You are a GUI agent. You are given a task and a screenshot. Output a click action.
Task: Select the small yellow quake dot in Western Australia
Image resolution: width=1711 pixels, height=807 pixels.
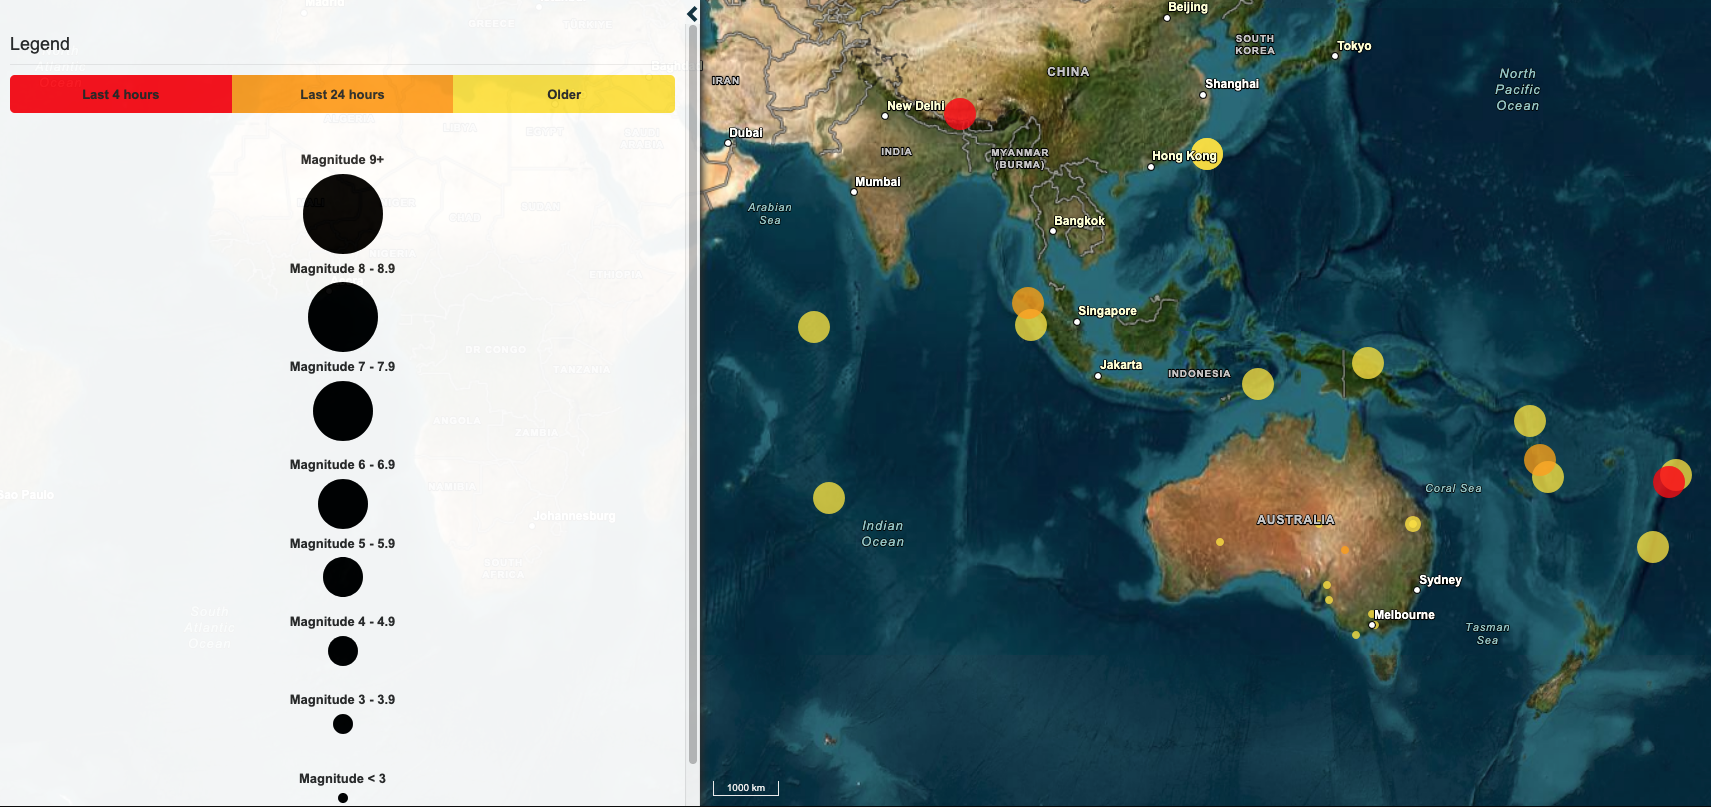pos(1220,542)
